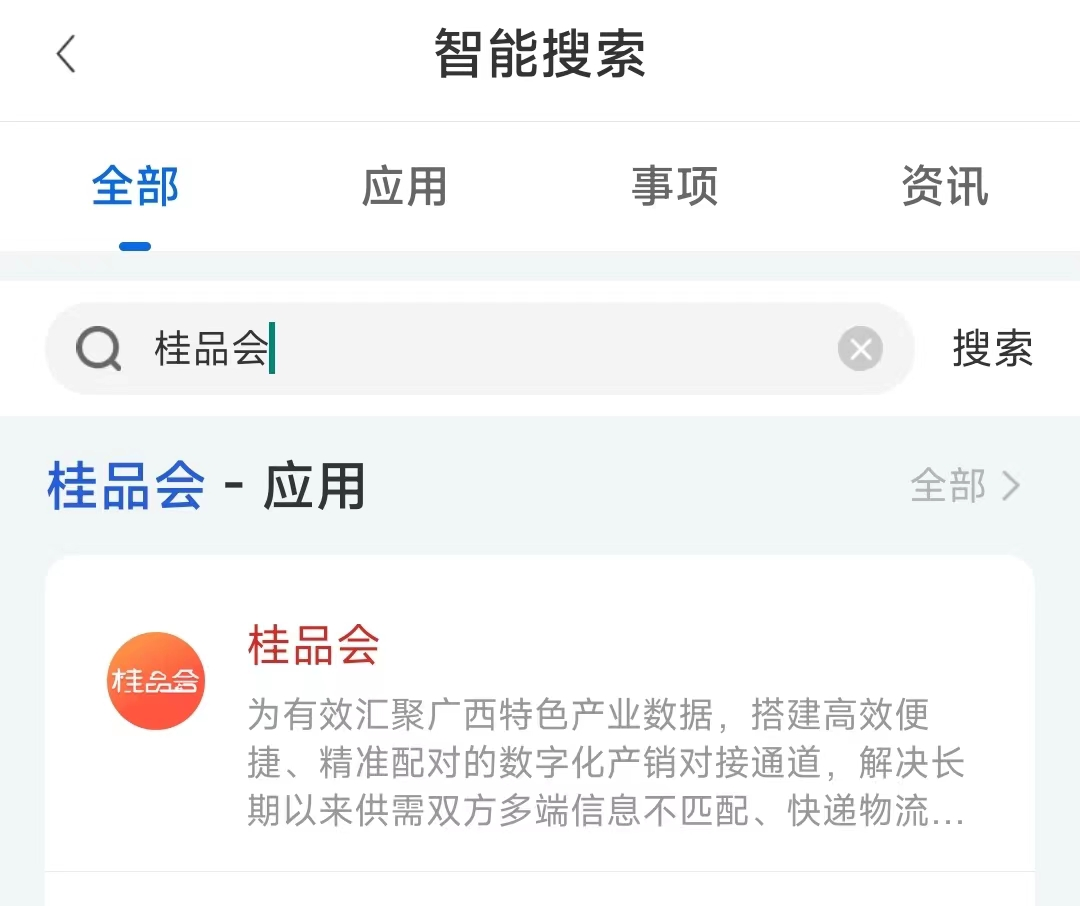The height and width of the screenshot is (906, 1080).
Task: Open the red 桂品会 result title
Action: (313, 645)
